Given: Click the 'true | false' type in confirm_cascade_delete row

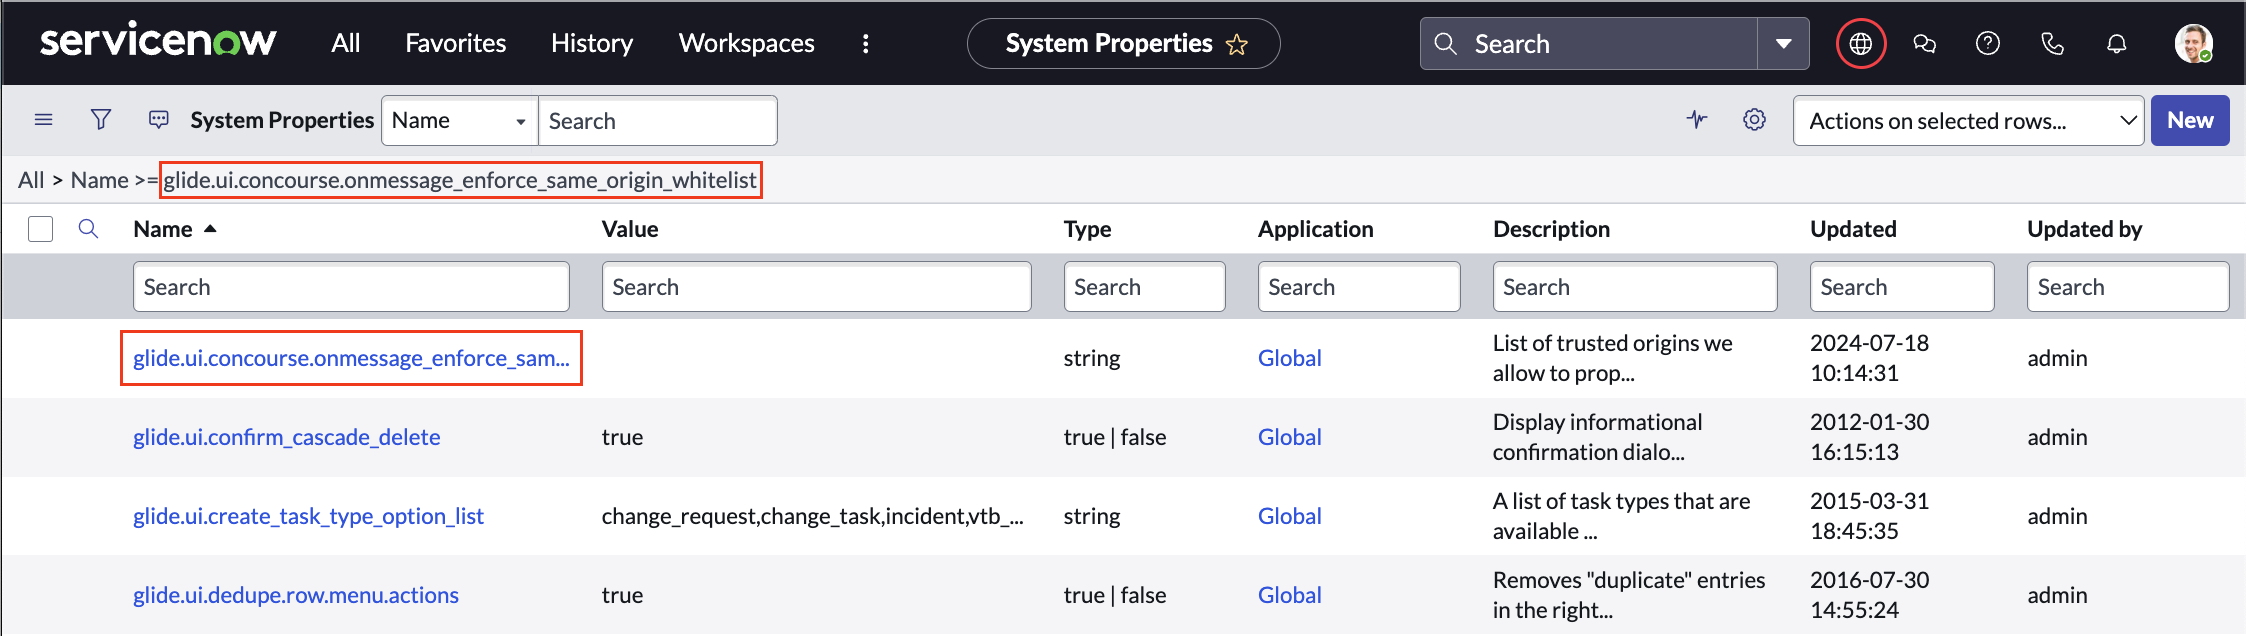Looking at the screenshot, I should pyautogui.click(x=1115, y=437).
